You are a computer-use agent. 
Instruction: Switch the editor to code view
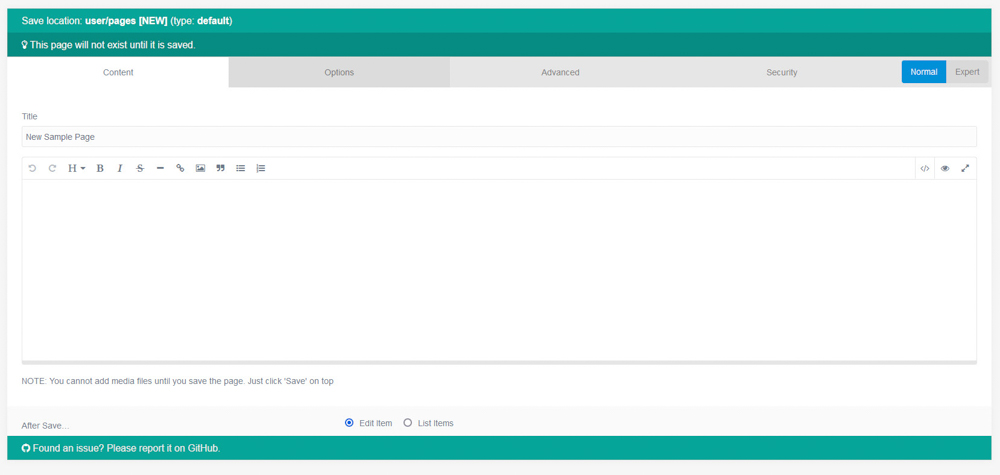tap(925, 168)
